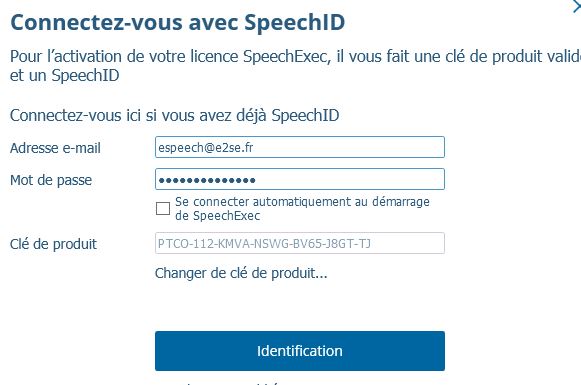Open 'Changer de clé de produit...' link
Viewport: 581px width, 385px height.
click(x=241, y=273)
